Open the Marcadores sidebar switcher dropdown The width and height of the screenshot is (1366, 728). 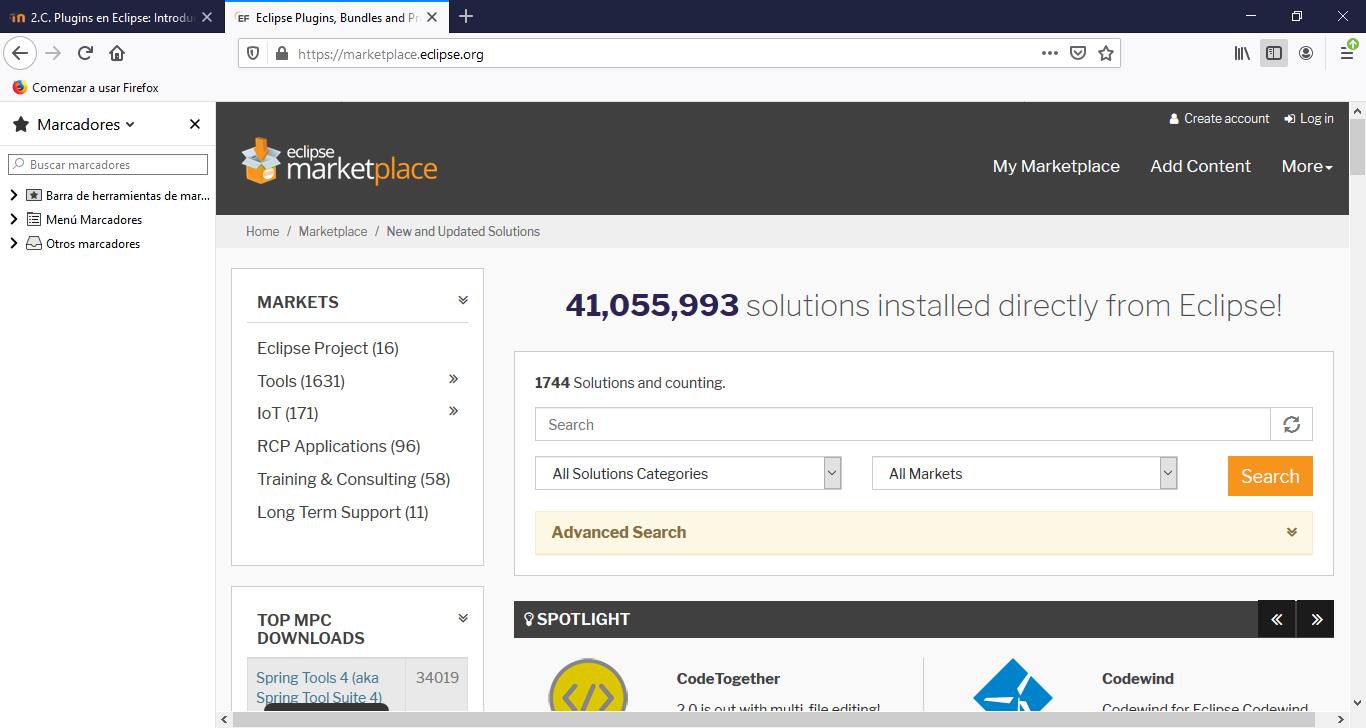(x=86, y=124)
